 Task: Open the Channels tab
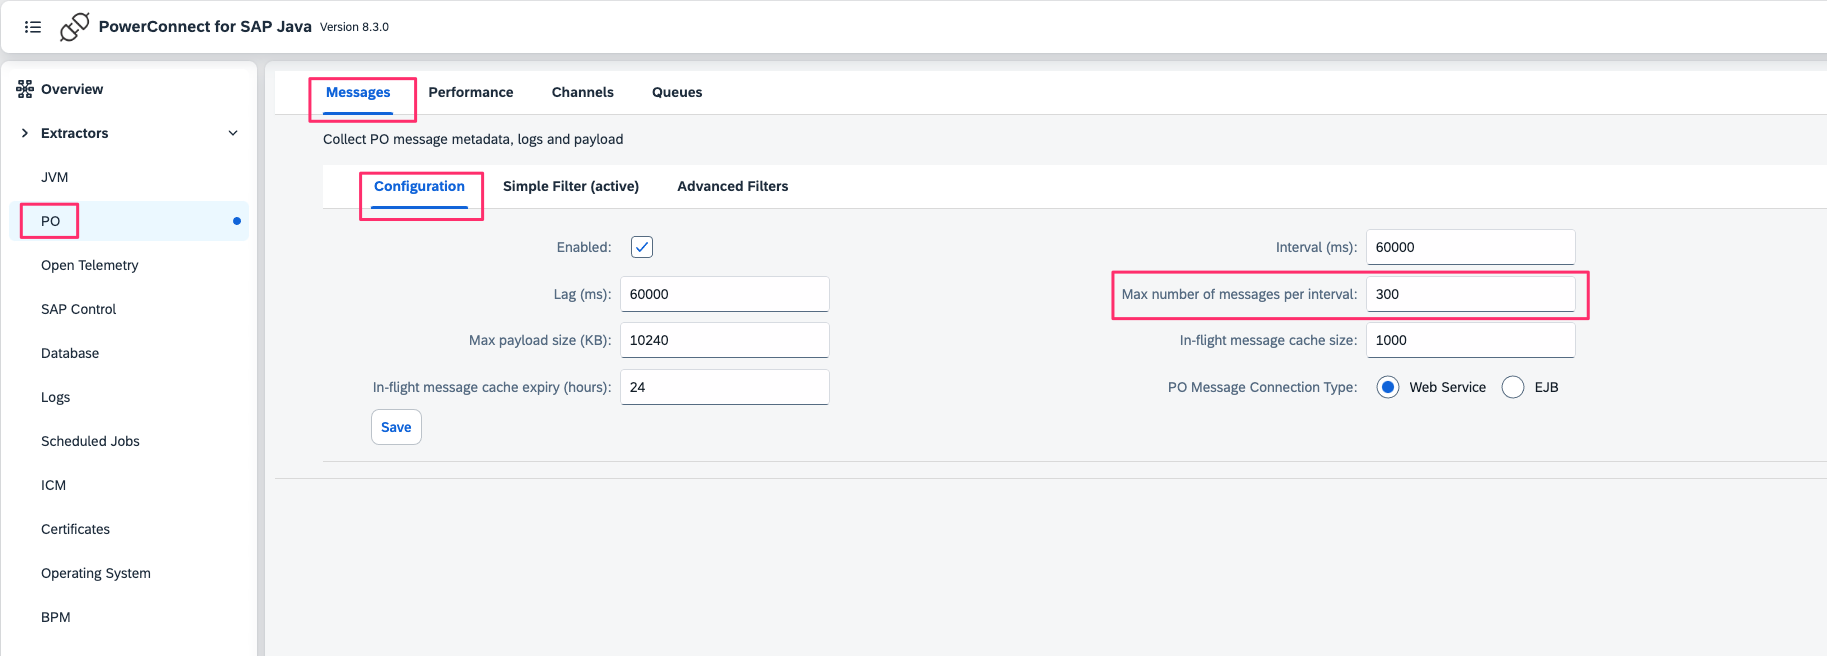(x=582, y=92)
